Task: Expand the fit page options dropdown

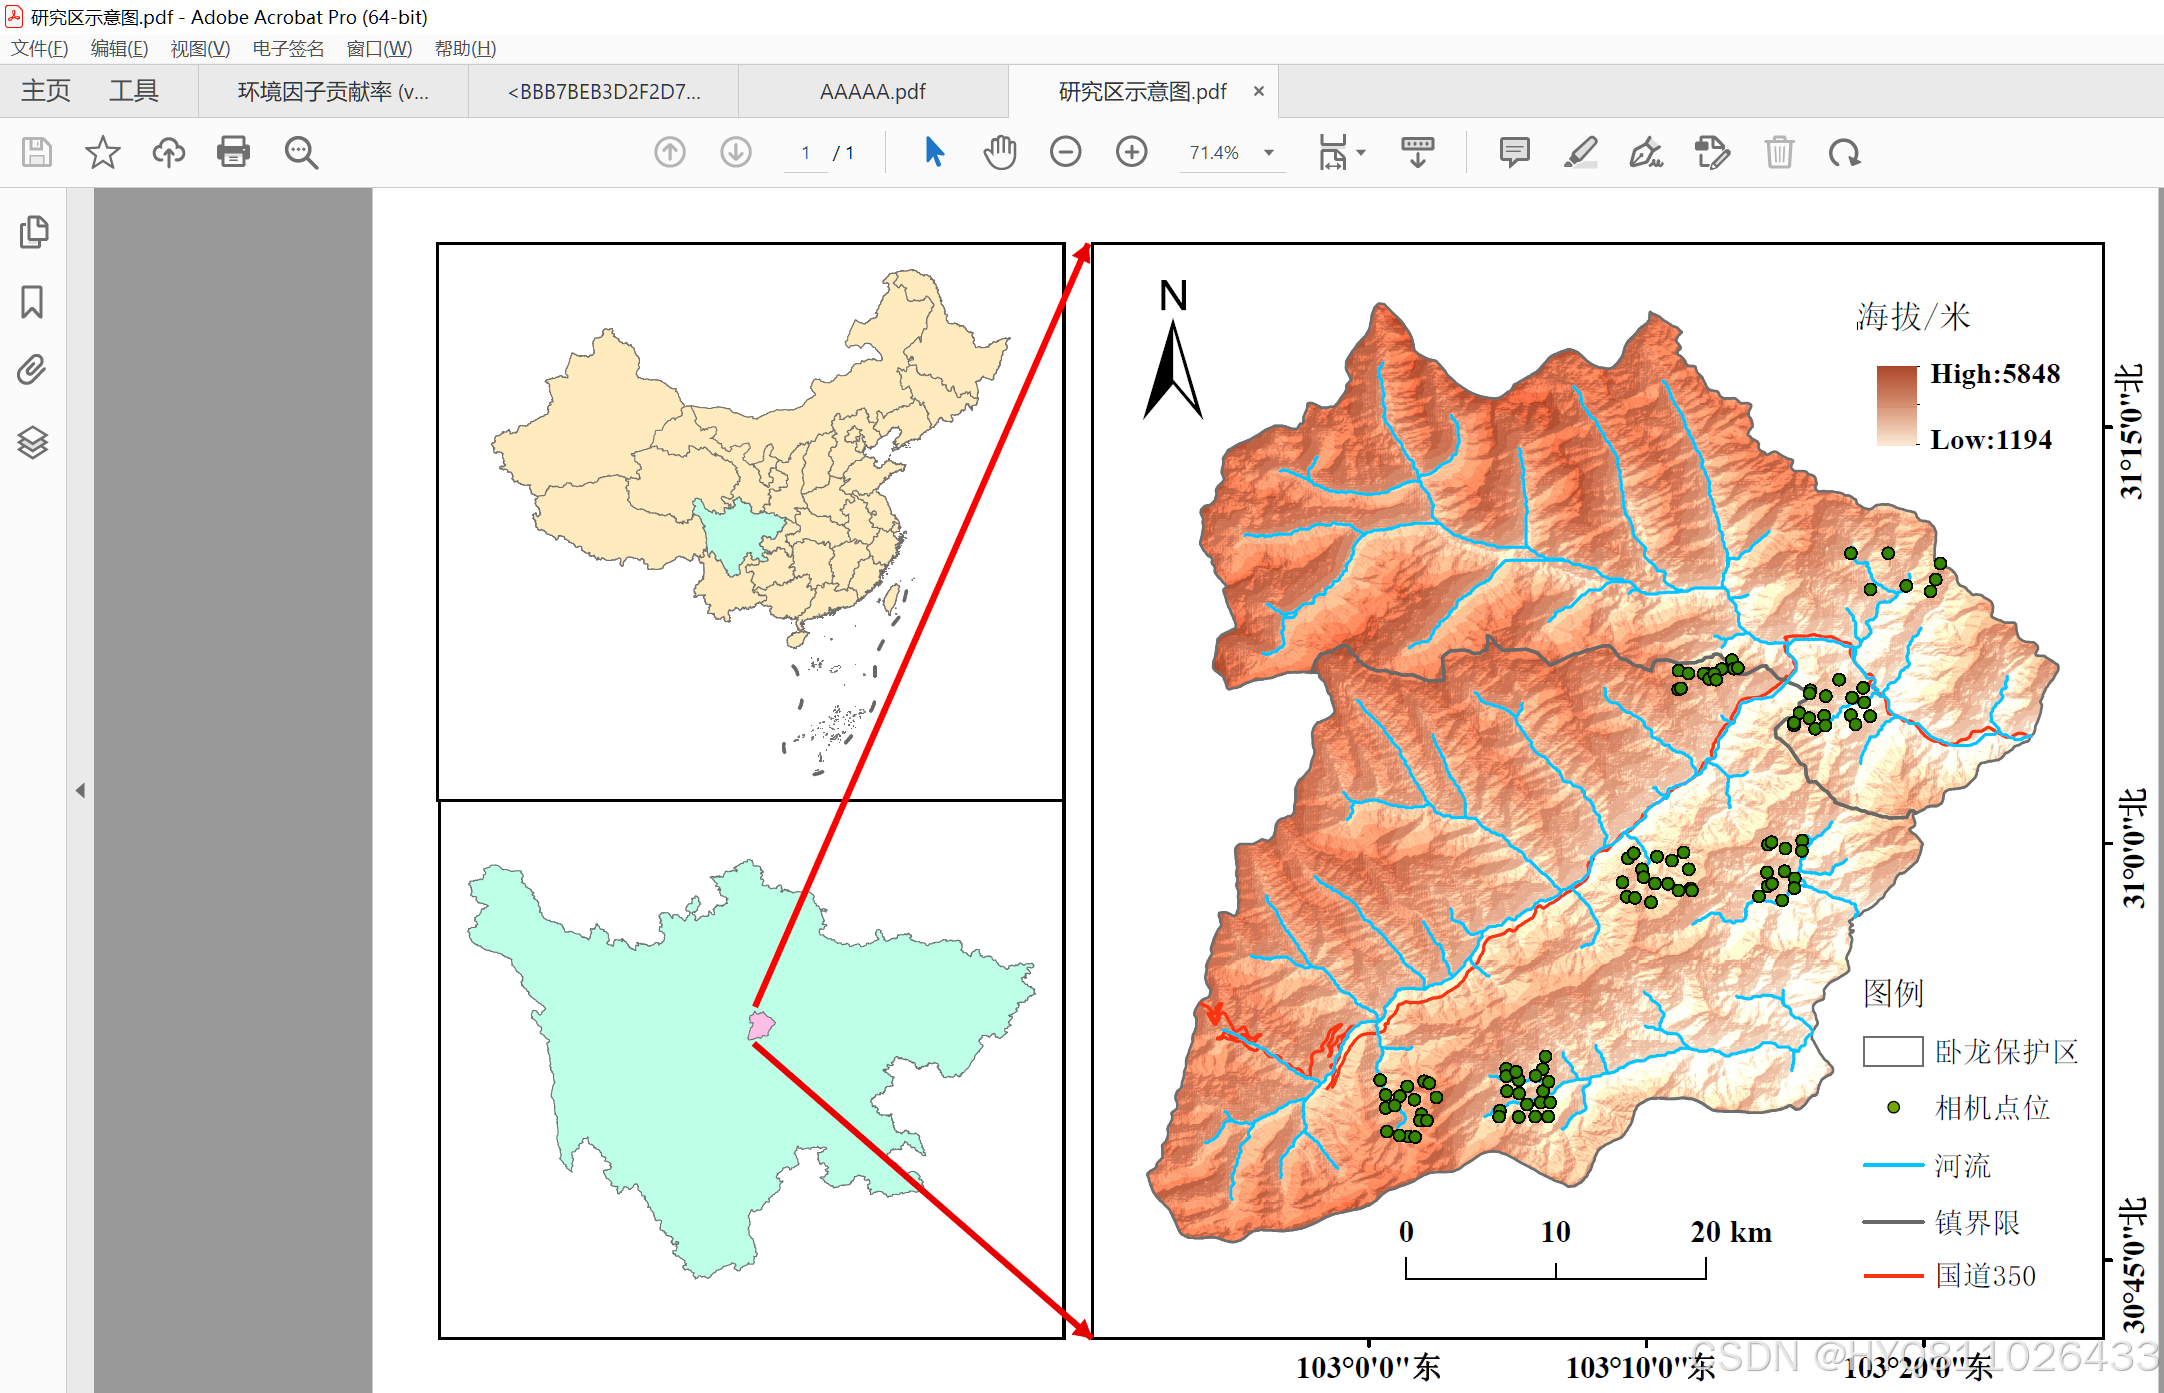Action: [x=1361, y=153]
